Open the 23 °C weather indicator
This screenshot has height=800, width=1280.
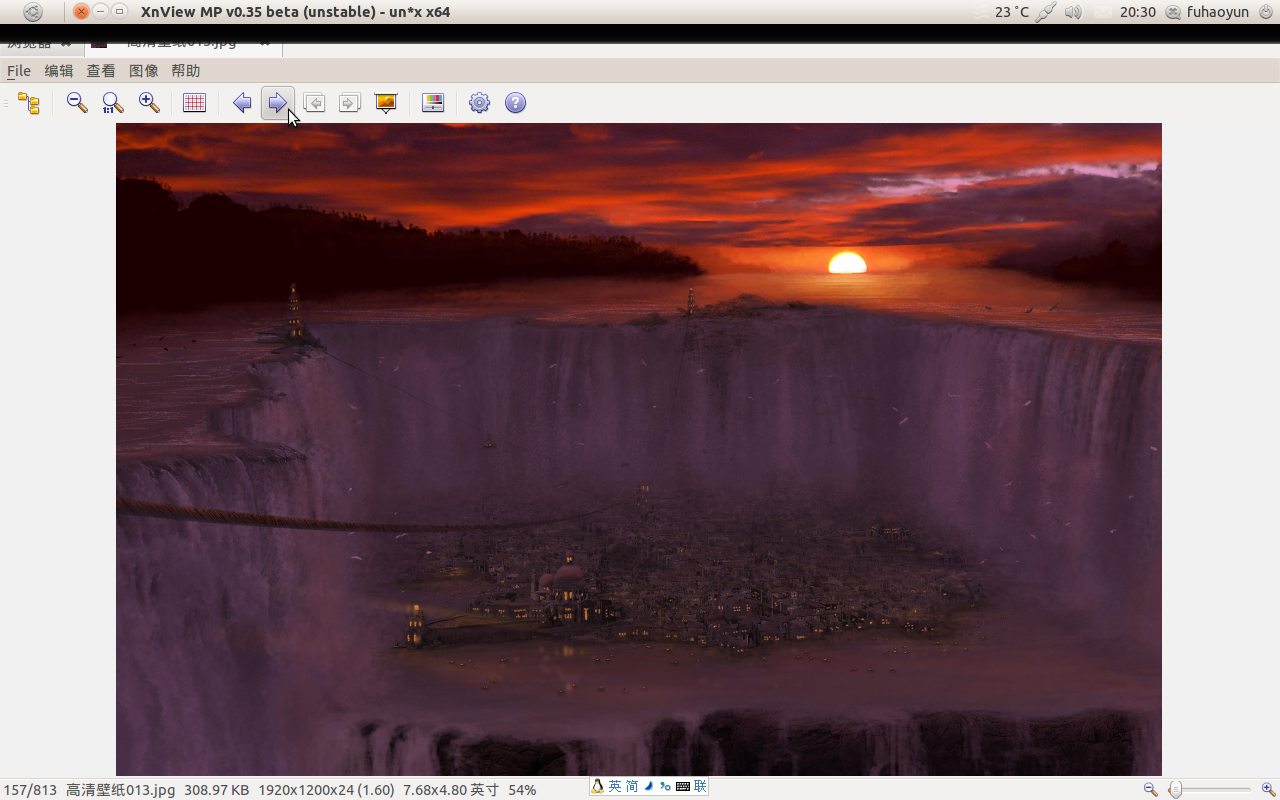click(x=1012, y=12)
